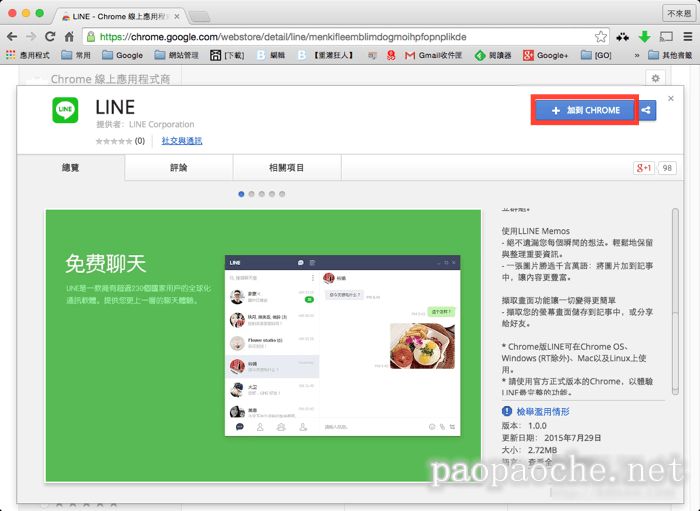Select the third screenshot carousel dot

point(262,194)
